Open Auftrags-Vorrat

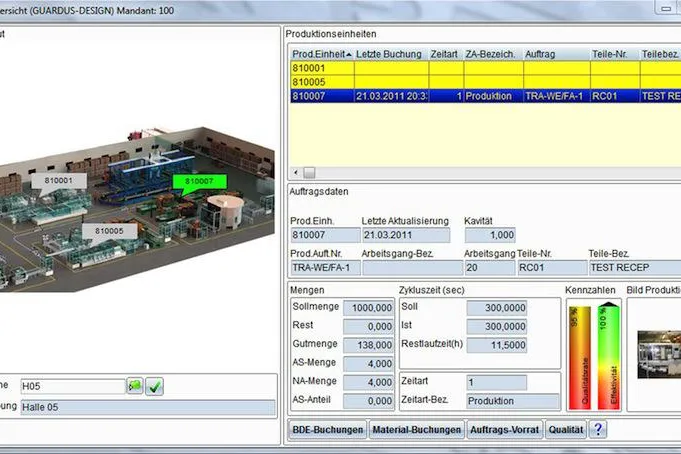click(504, 430)
